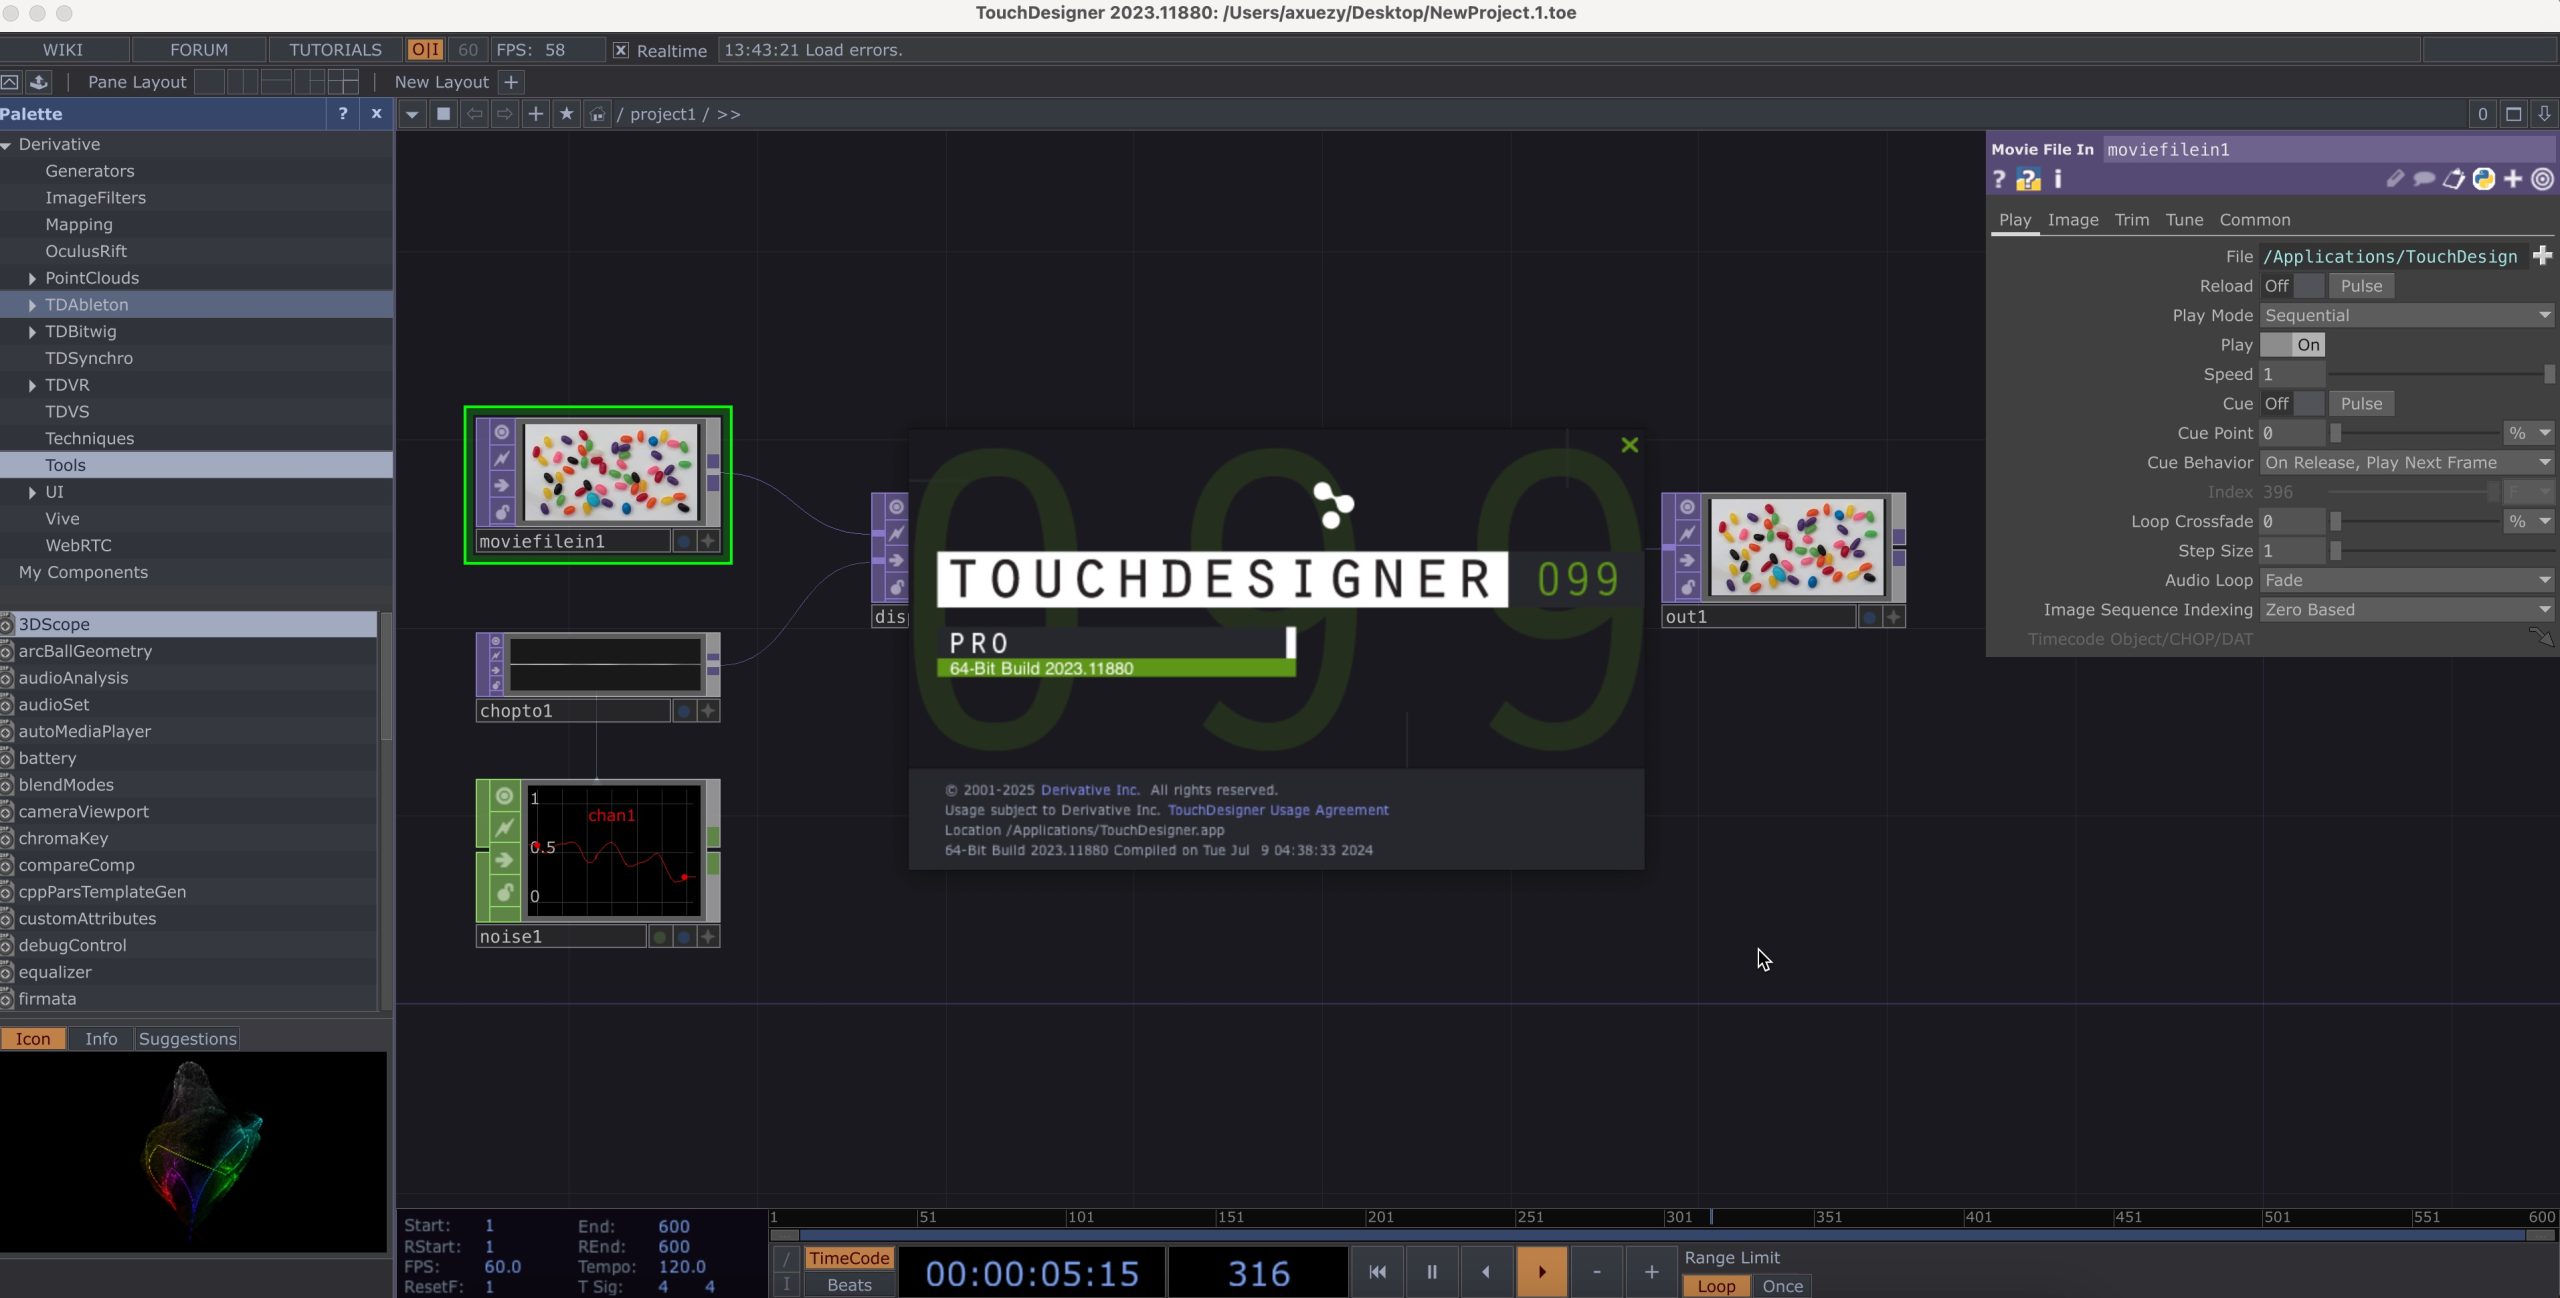Click the bypass arrow flag on noise1 node
2560x1298 pixels.
504,860
